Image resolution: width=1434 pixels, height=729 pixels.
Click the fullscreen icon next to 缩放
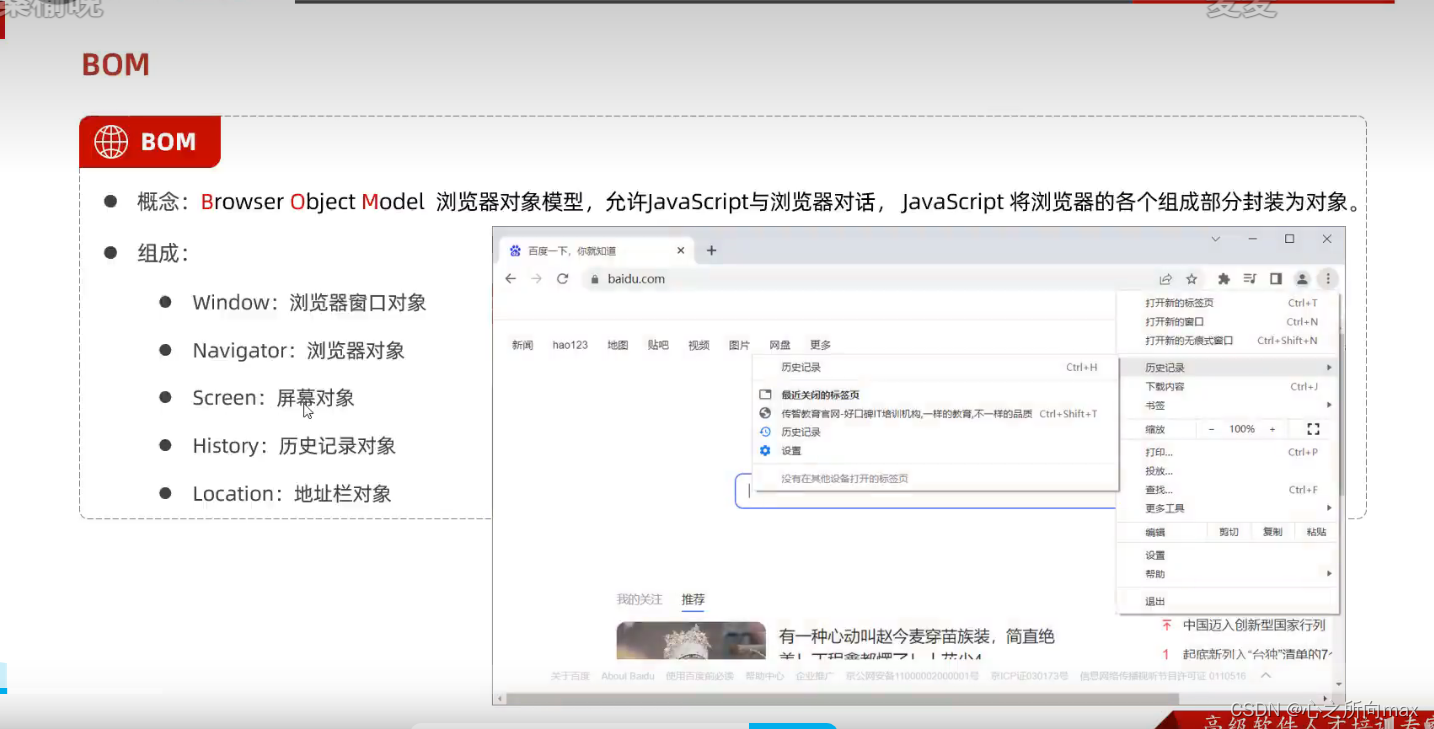pos(1311,428)
